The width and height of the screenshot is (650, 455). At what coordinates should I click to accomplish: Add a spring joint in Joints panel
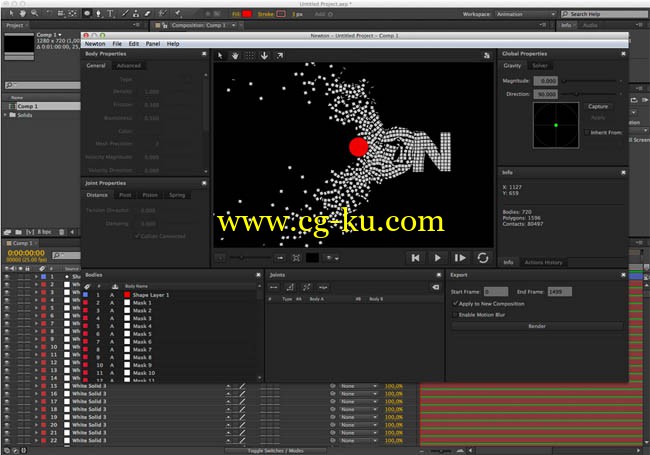click(x=323, y=287)
